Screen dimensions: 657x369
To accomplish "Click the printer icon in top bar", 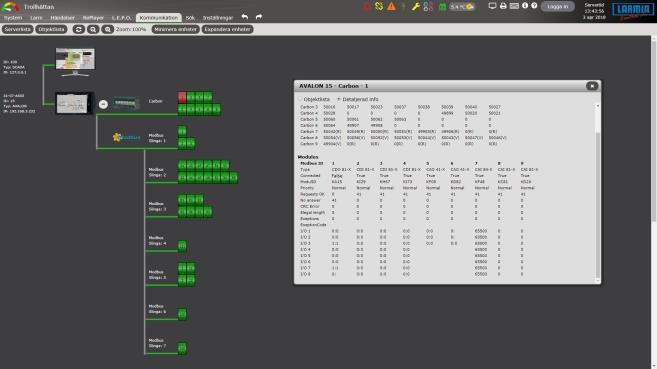I will (503, 6).
